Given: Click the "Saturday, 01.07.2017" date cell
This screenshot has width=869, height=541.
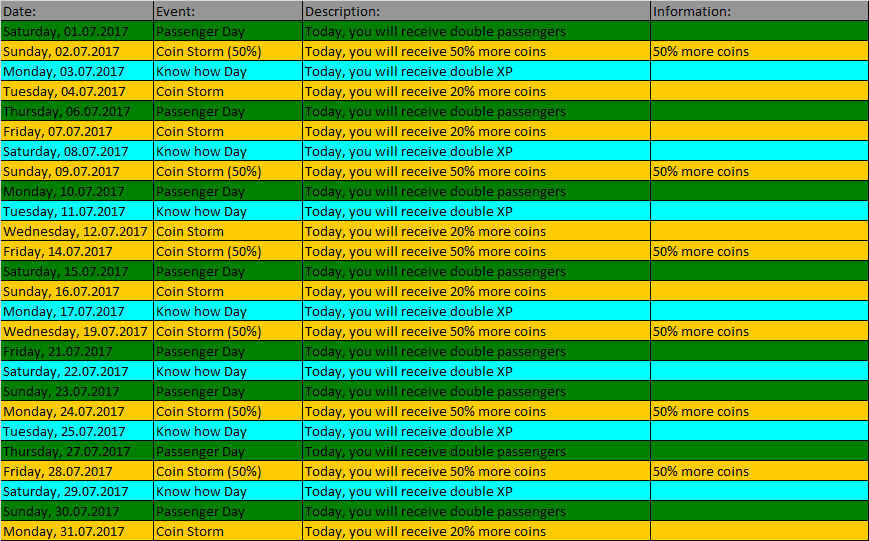Looking at the screenshot, I should [77, 32].
